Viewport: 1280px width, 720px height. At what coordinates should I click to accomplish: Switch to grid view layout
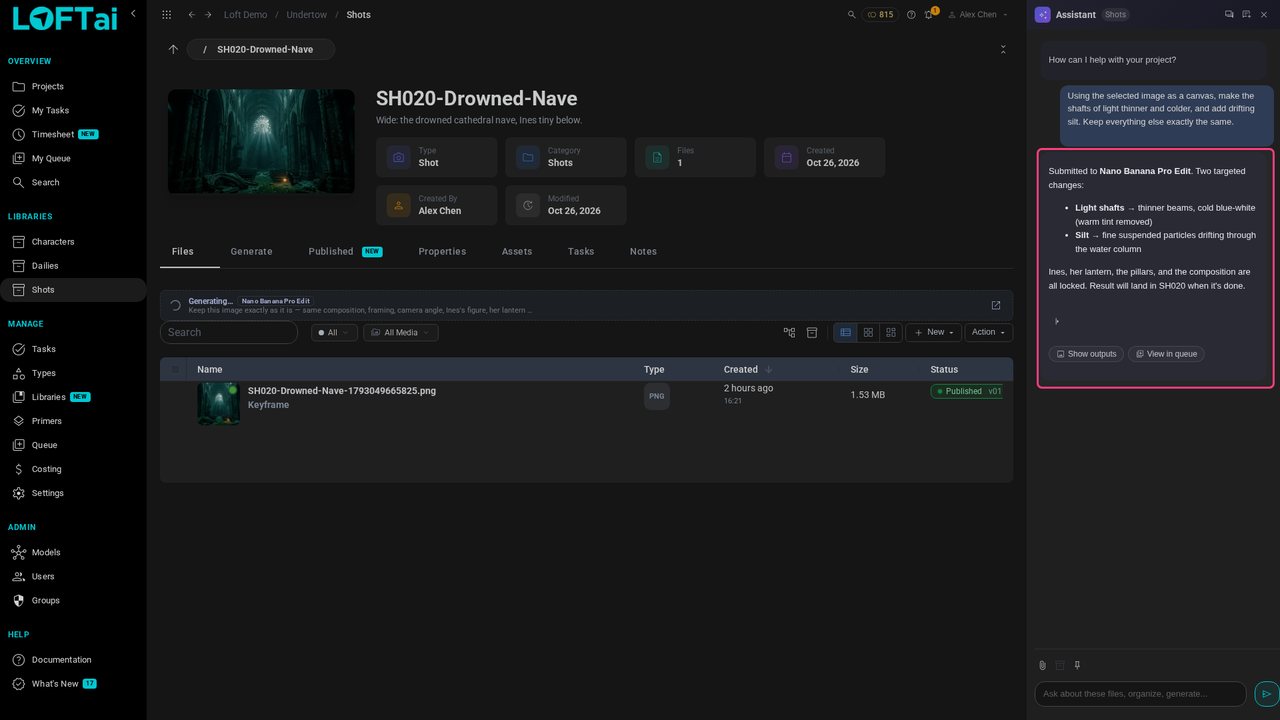tap(868, 332)
